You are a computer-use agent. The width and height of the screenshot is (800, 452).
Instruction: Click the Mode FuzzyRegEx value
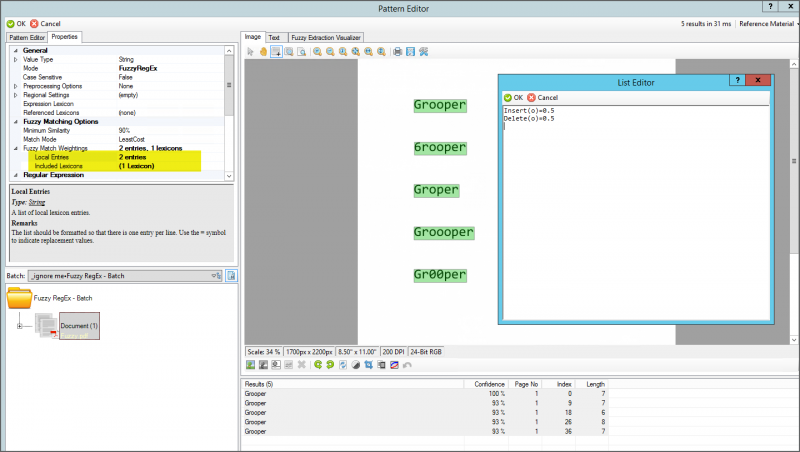(x=138, y=68)
